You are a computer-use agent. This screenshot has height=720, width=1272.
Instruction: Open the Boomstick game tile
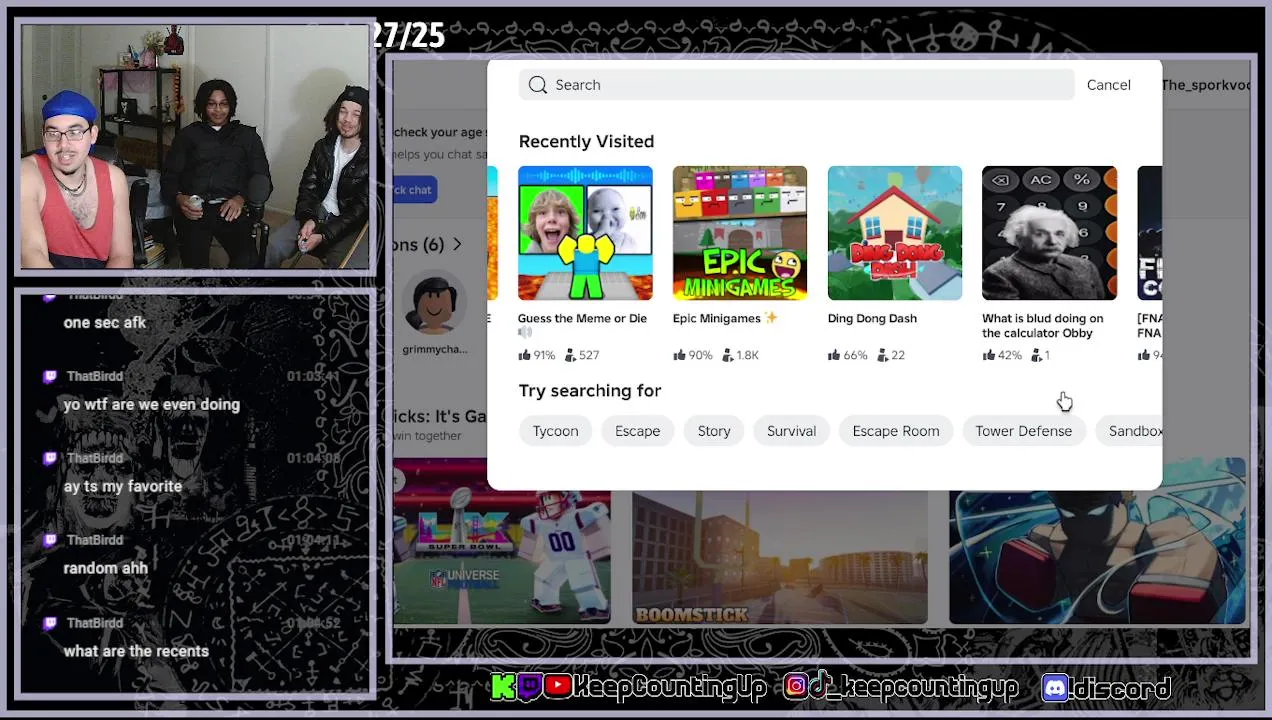[780, 557]
